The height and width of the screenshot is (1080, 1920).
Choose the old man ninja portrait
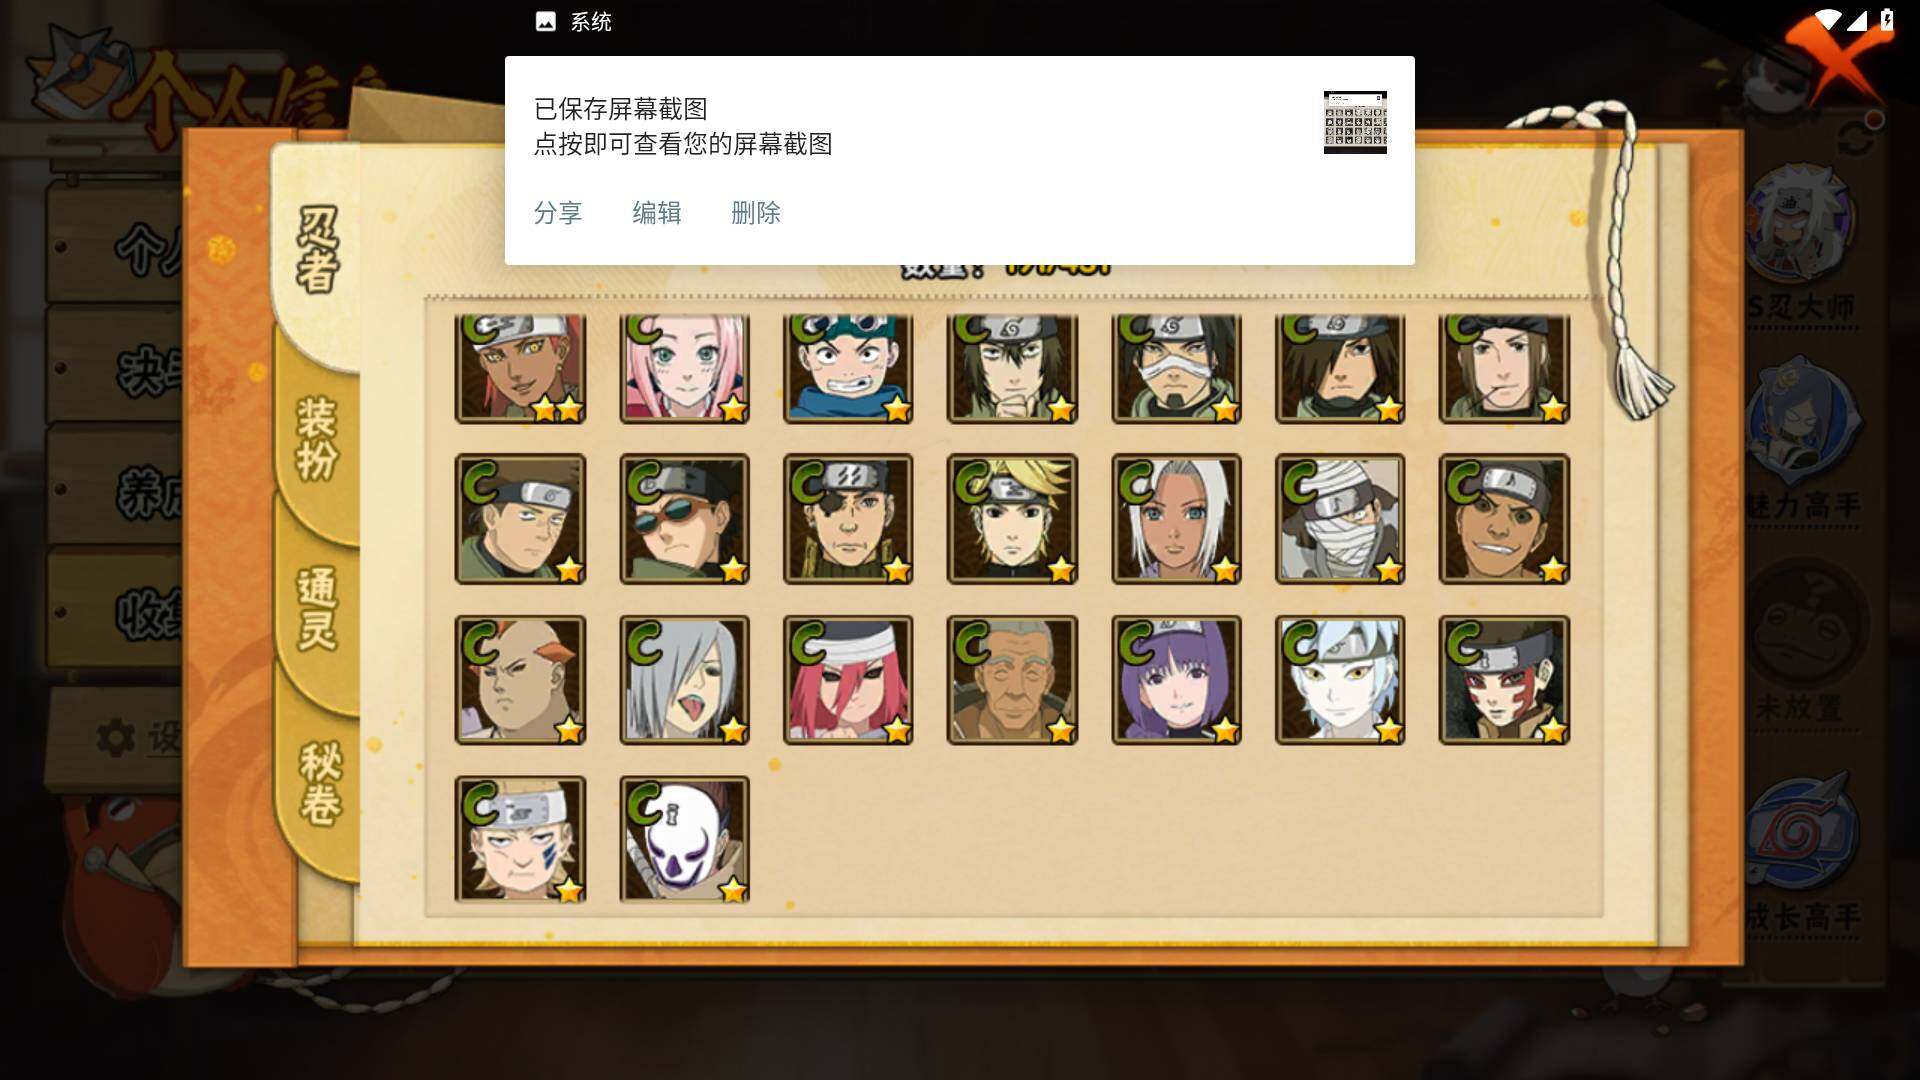pos(1012,680)
